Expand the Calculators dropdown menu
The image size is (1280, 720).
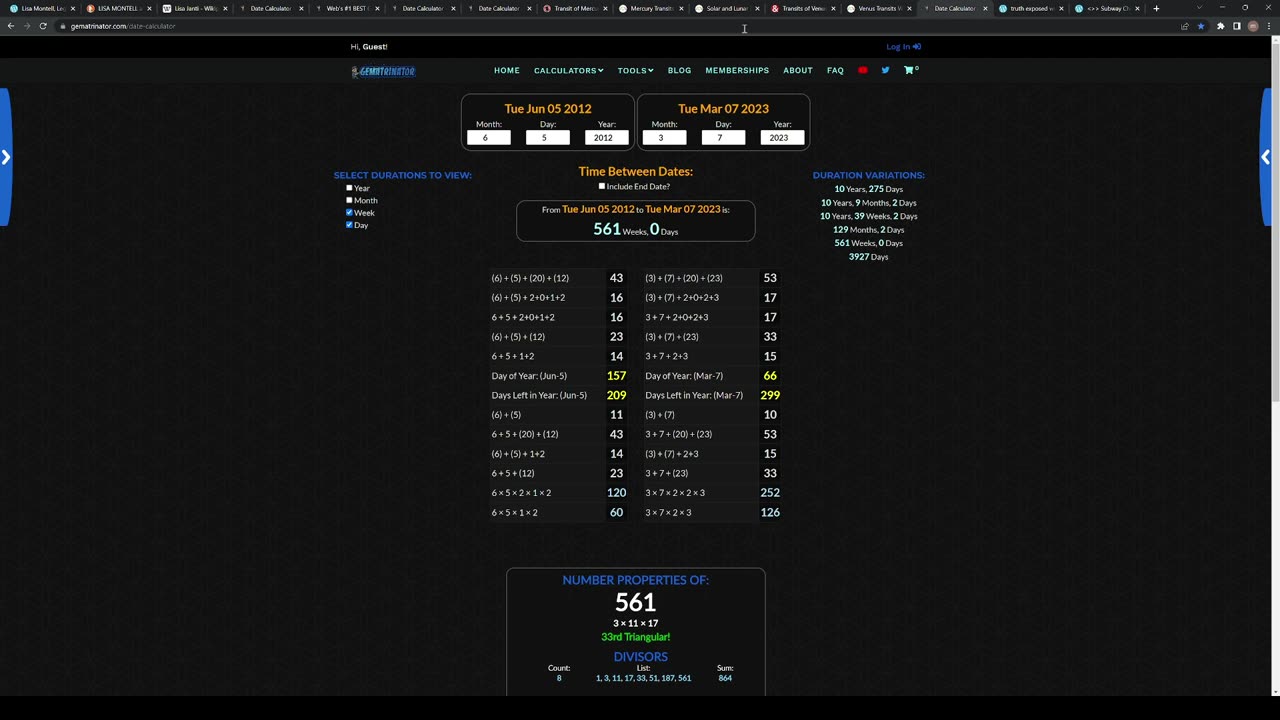point(568,70)
